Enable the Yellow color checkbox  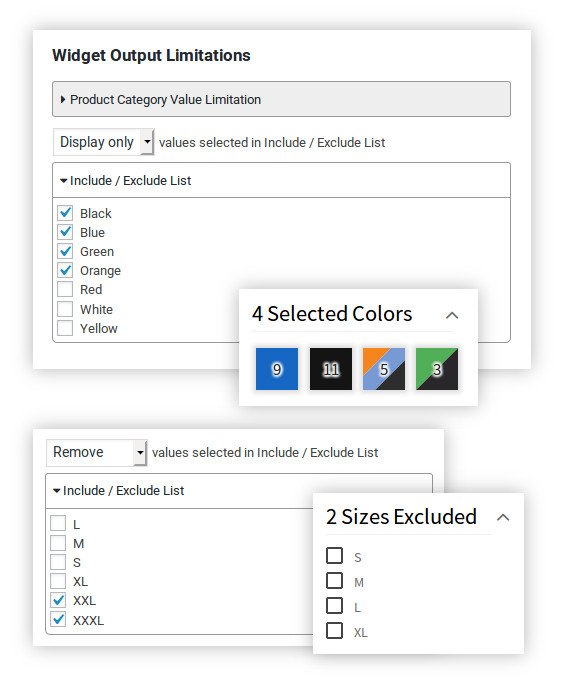[x=65, y=328]
